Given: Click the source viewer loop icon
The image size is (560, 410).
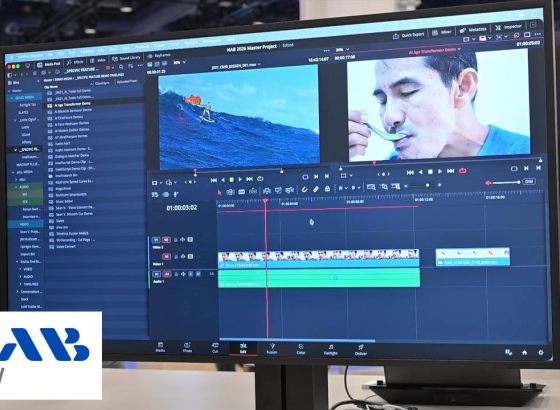Looking at the screenshot, I should (x=260, y=179).
